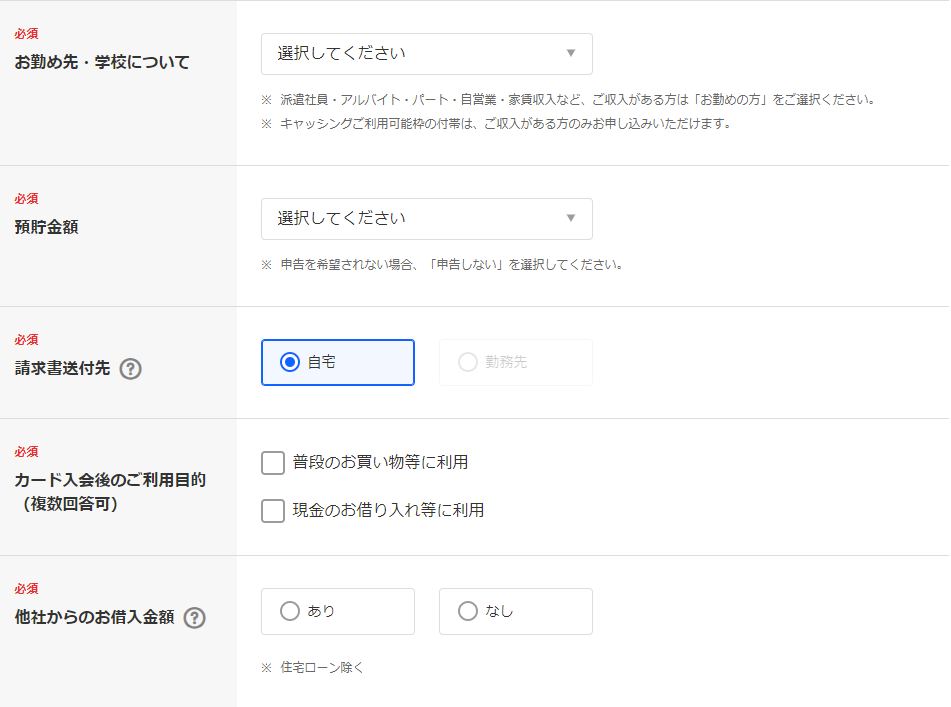This screenshot has height=707, width=951.
Task: Click the お勤め先・学校について field label
Action: point(102,62)
